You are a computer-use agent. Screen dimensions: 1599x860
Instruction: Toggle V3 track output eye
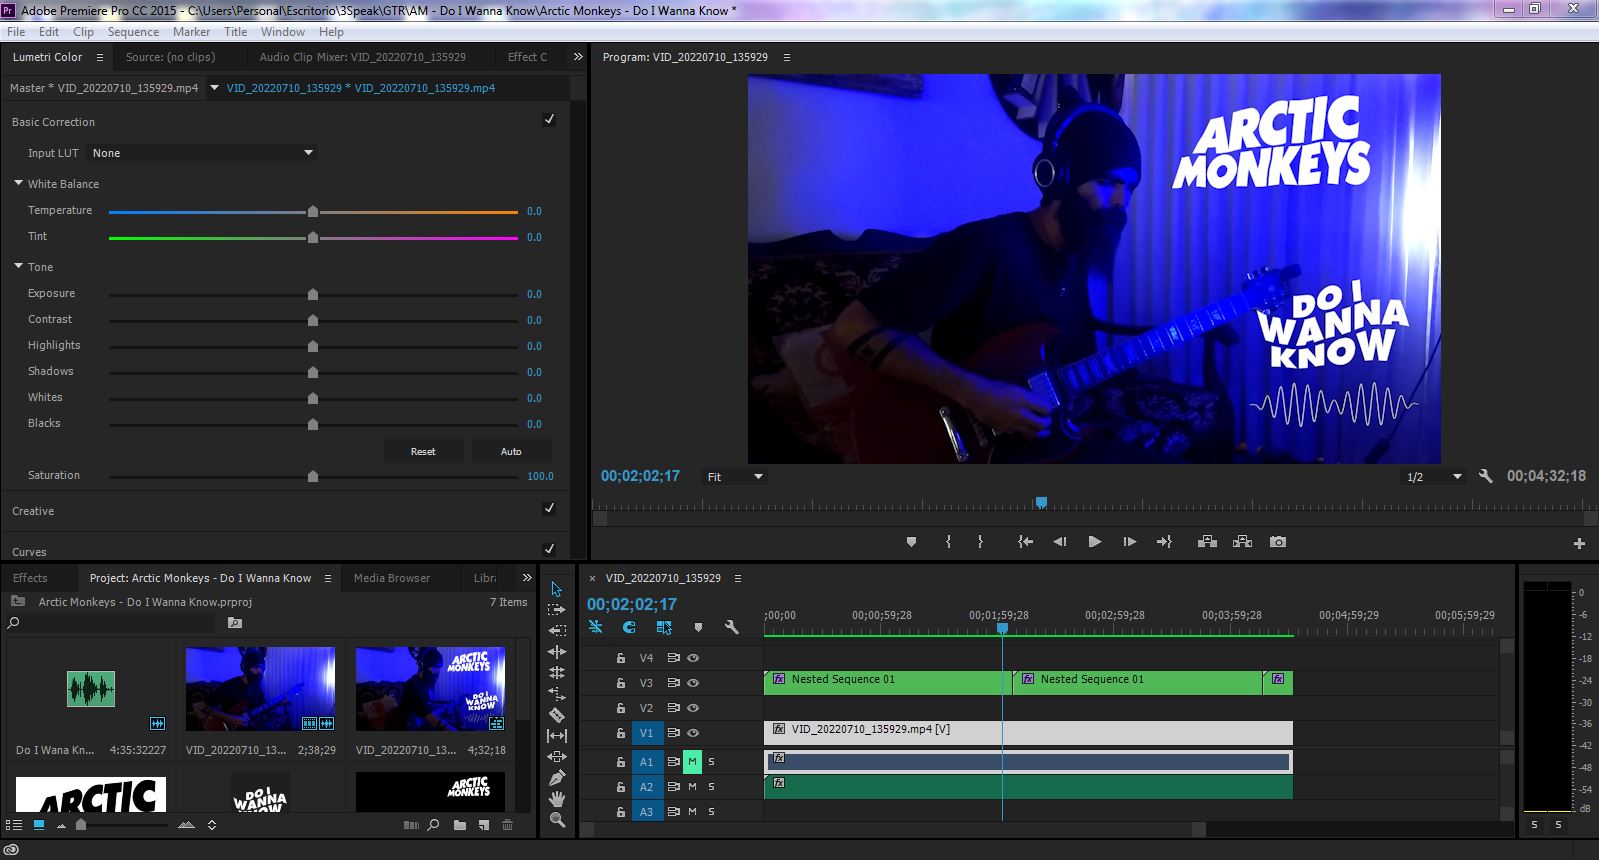[x=693, y=683]
